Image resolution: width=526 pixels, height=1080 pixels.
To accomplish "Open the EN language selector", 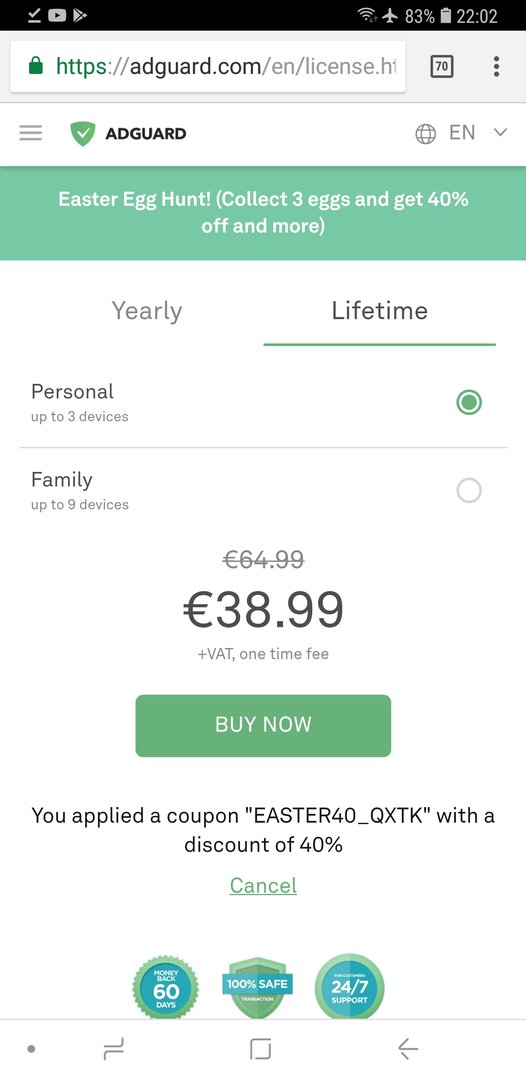I will coord(462,132).
